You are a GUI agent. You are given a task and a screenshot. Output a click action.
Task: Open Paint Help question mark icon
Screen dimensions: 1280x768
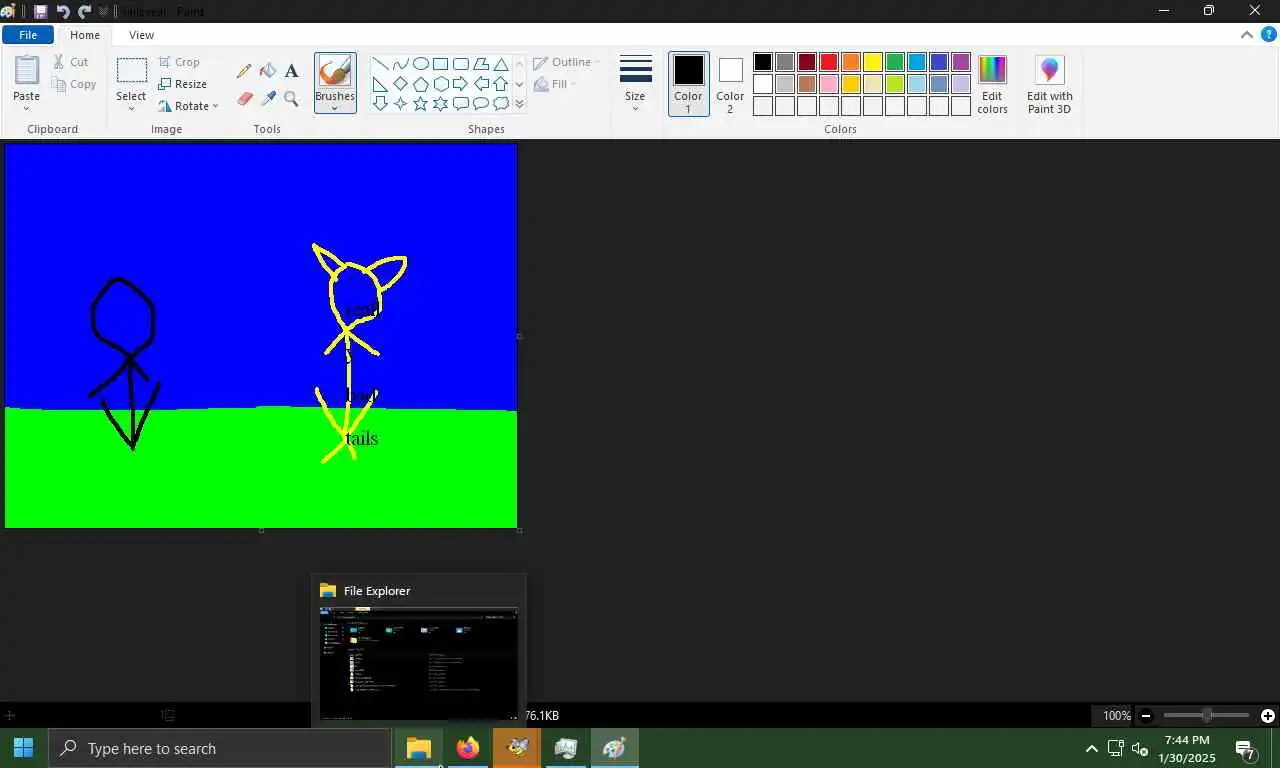[1268, 34]
